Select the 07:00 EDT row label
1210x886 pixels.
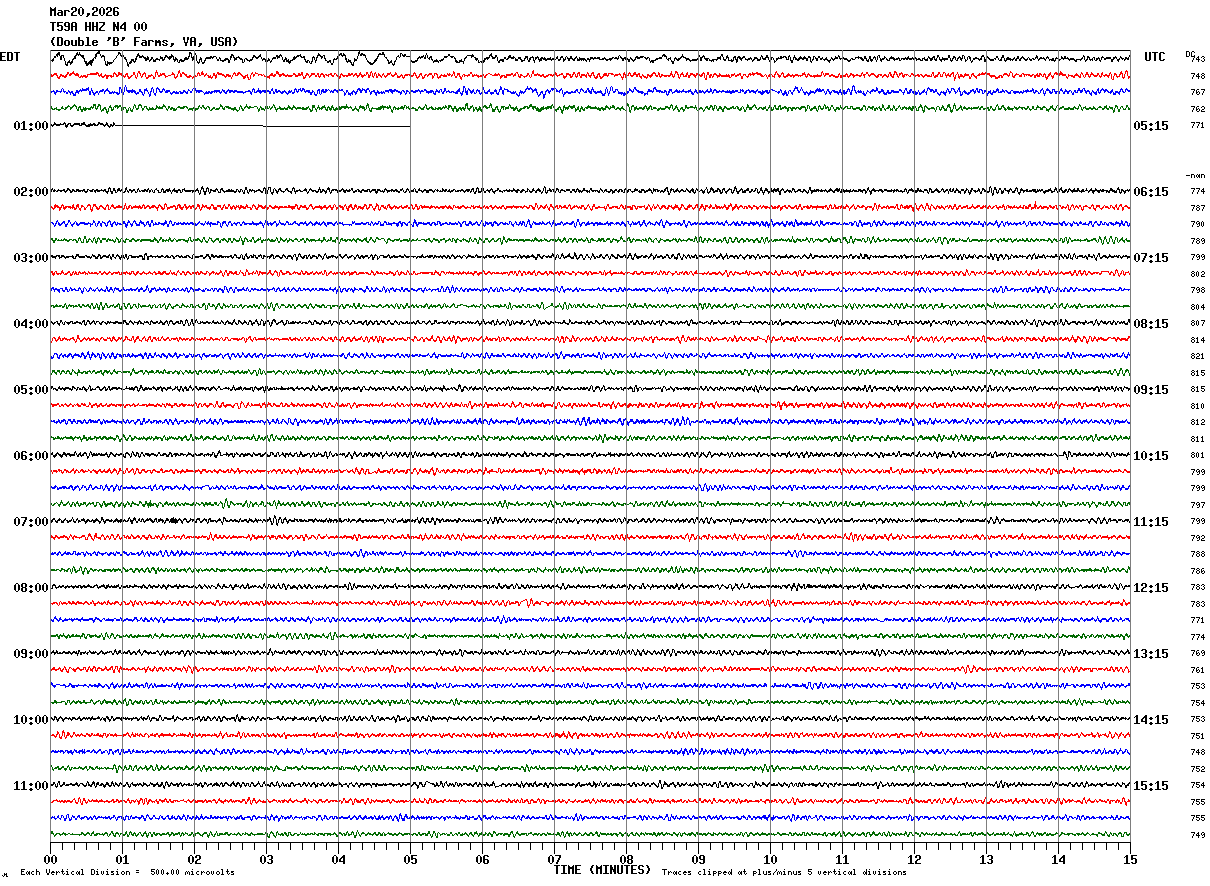[x=31, y=522]
